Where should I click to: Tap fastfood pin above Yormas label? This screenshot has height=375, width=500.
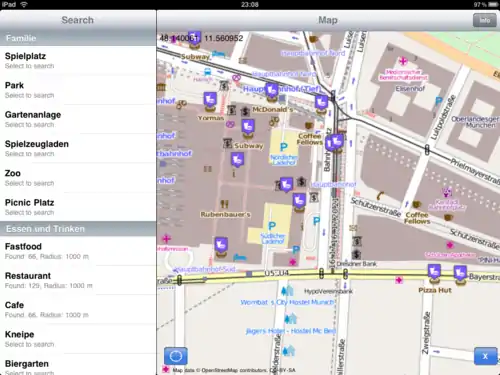[x=210, y=101]
